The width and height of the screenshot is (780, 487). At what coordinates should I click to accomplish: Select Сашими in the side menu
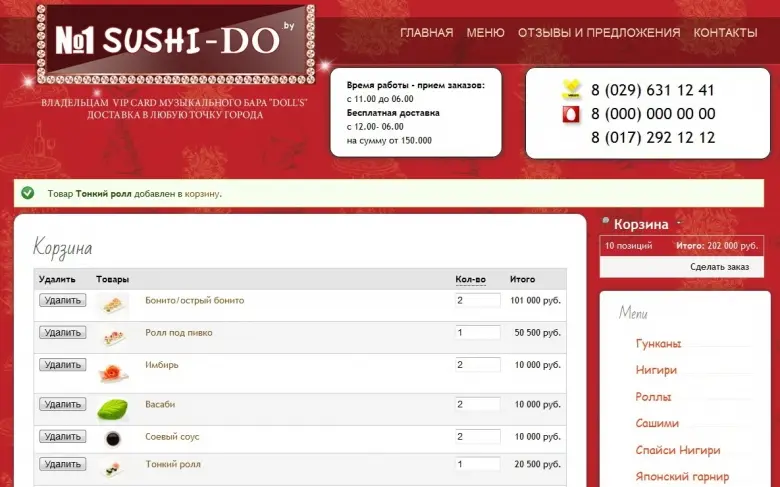pyautogui.click(x=657, y=423)
